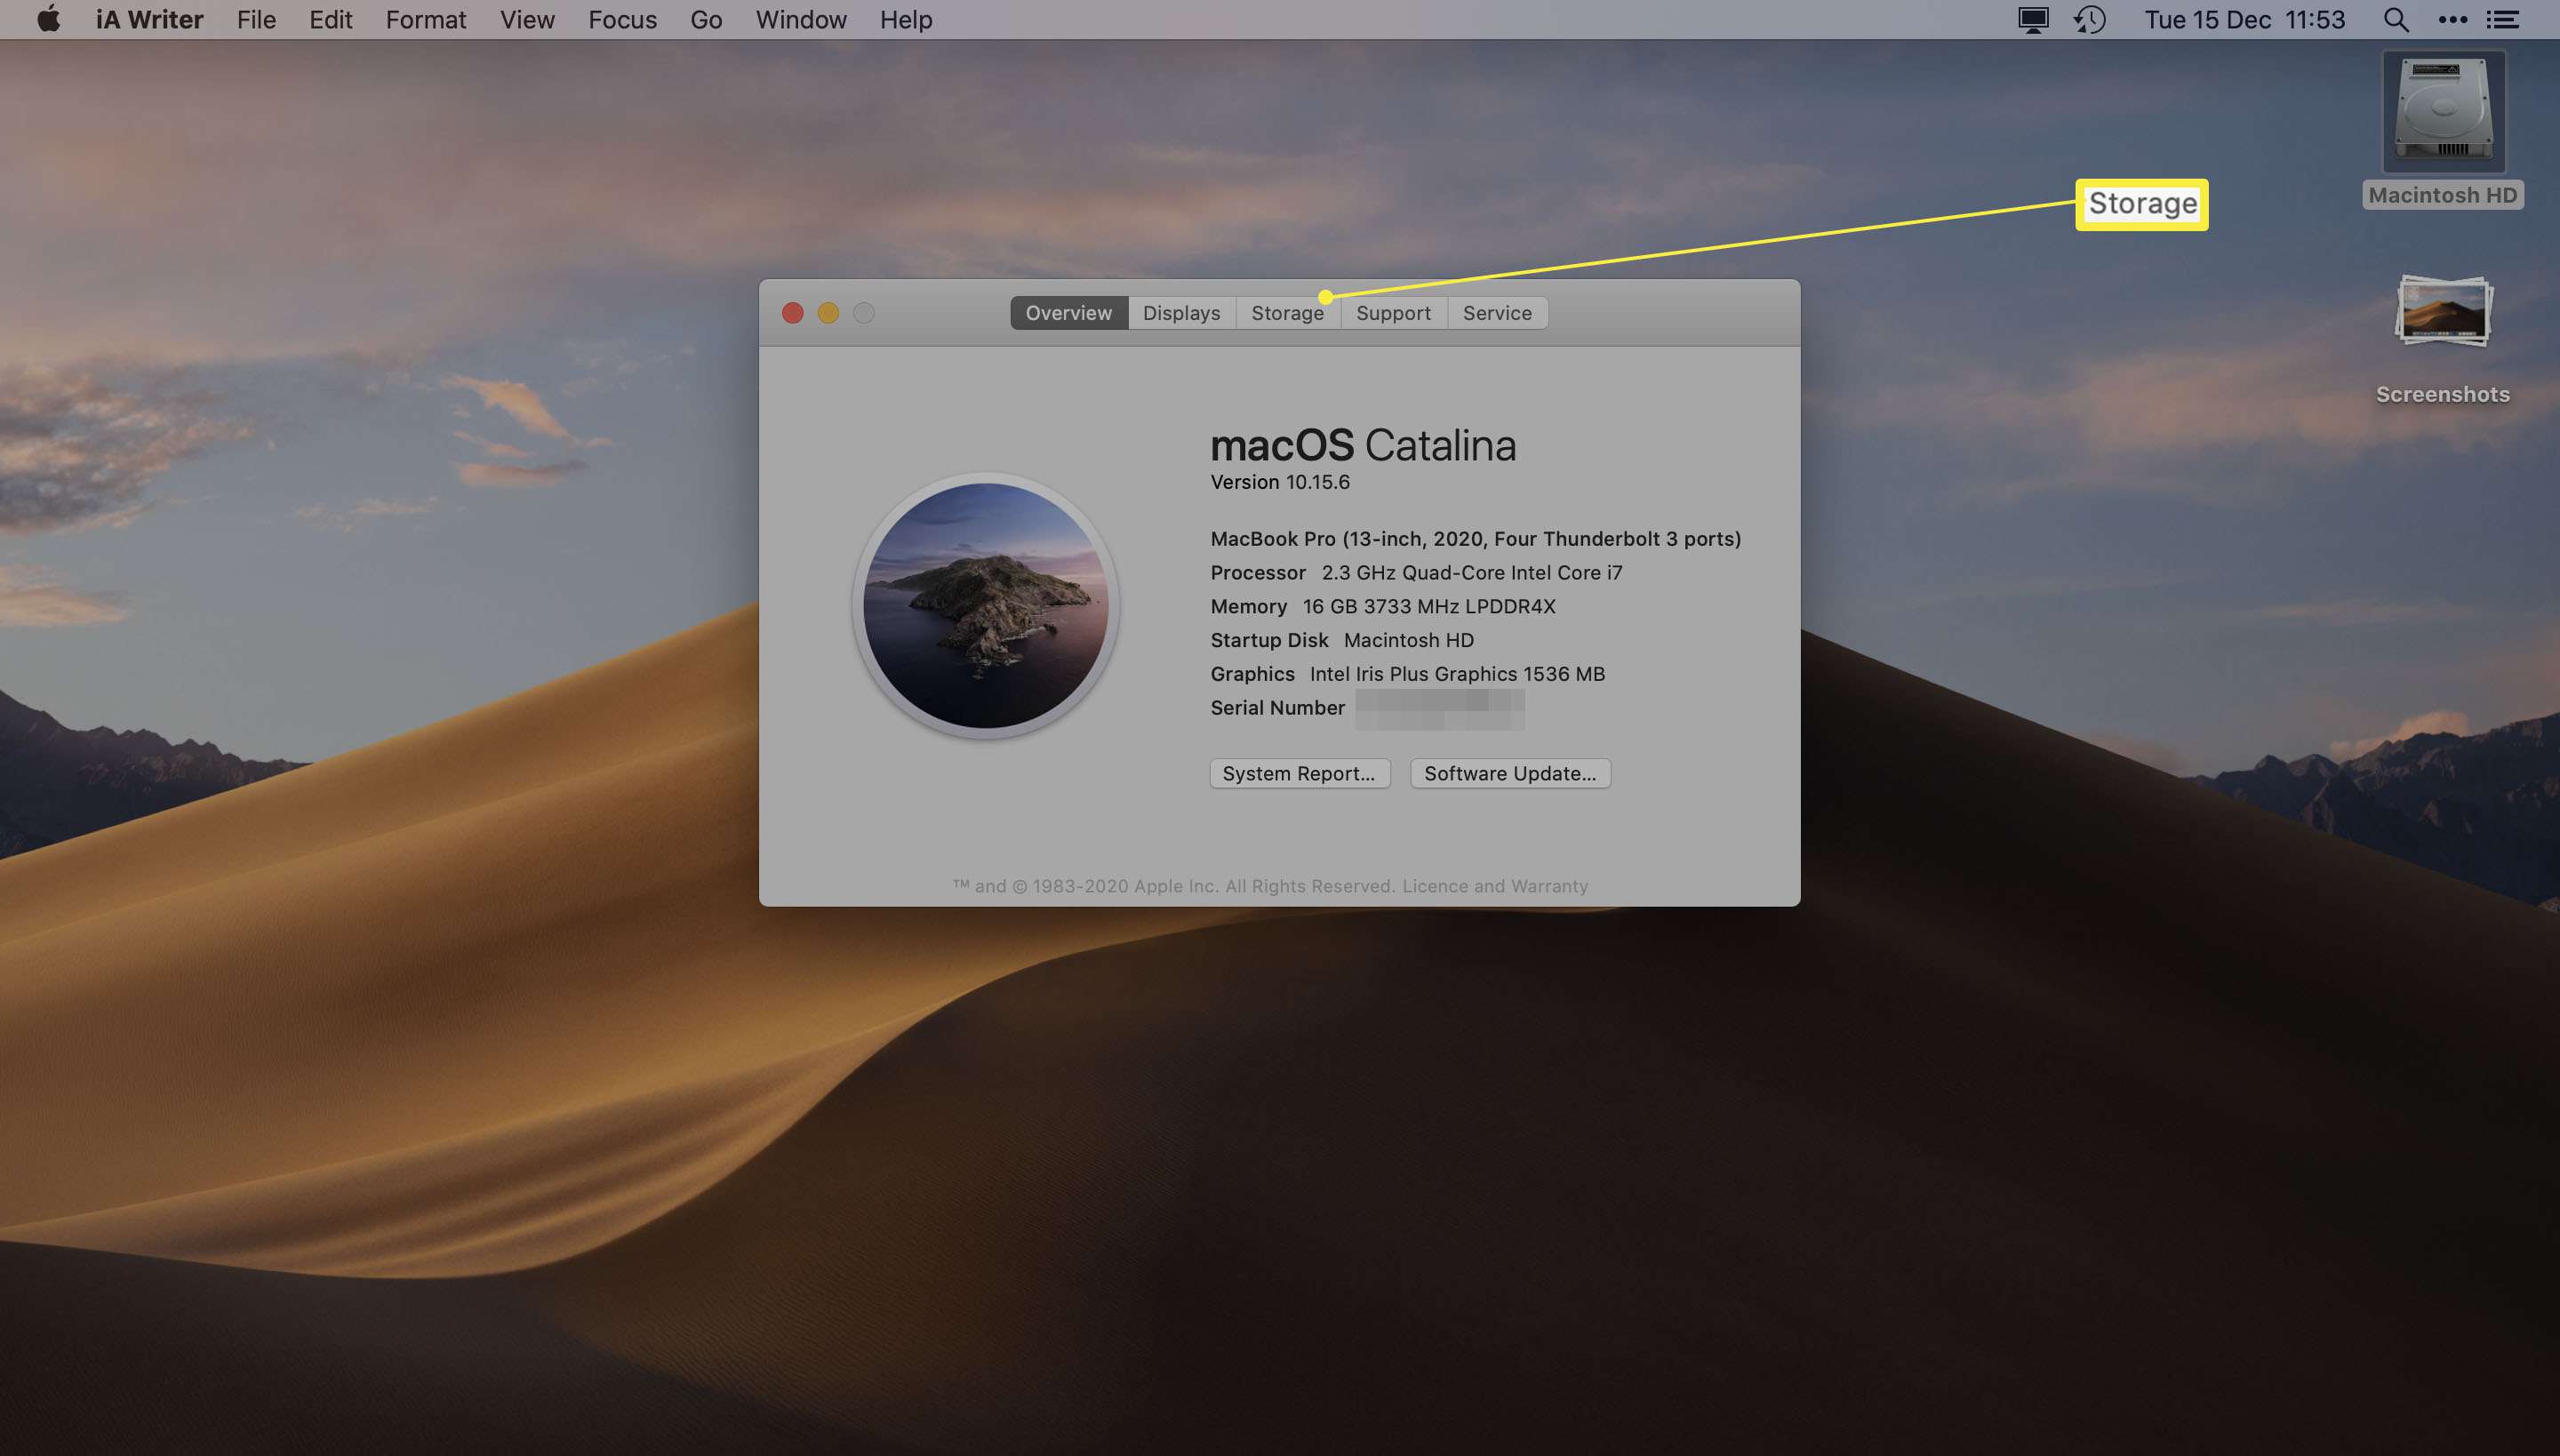2560x1456 pixels.
Task: Click the Time Machine menu bar icon
Action: point(2090,19)
